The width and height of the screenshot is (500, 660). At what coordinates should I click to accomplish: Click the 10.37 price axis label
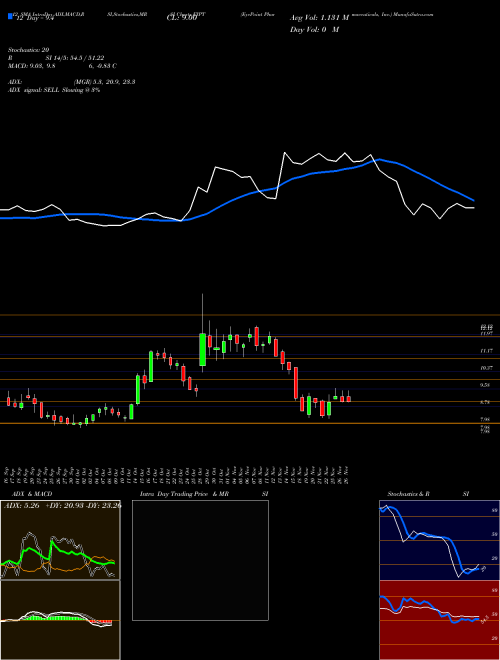487,367
